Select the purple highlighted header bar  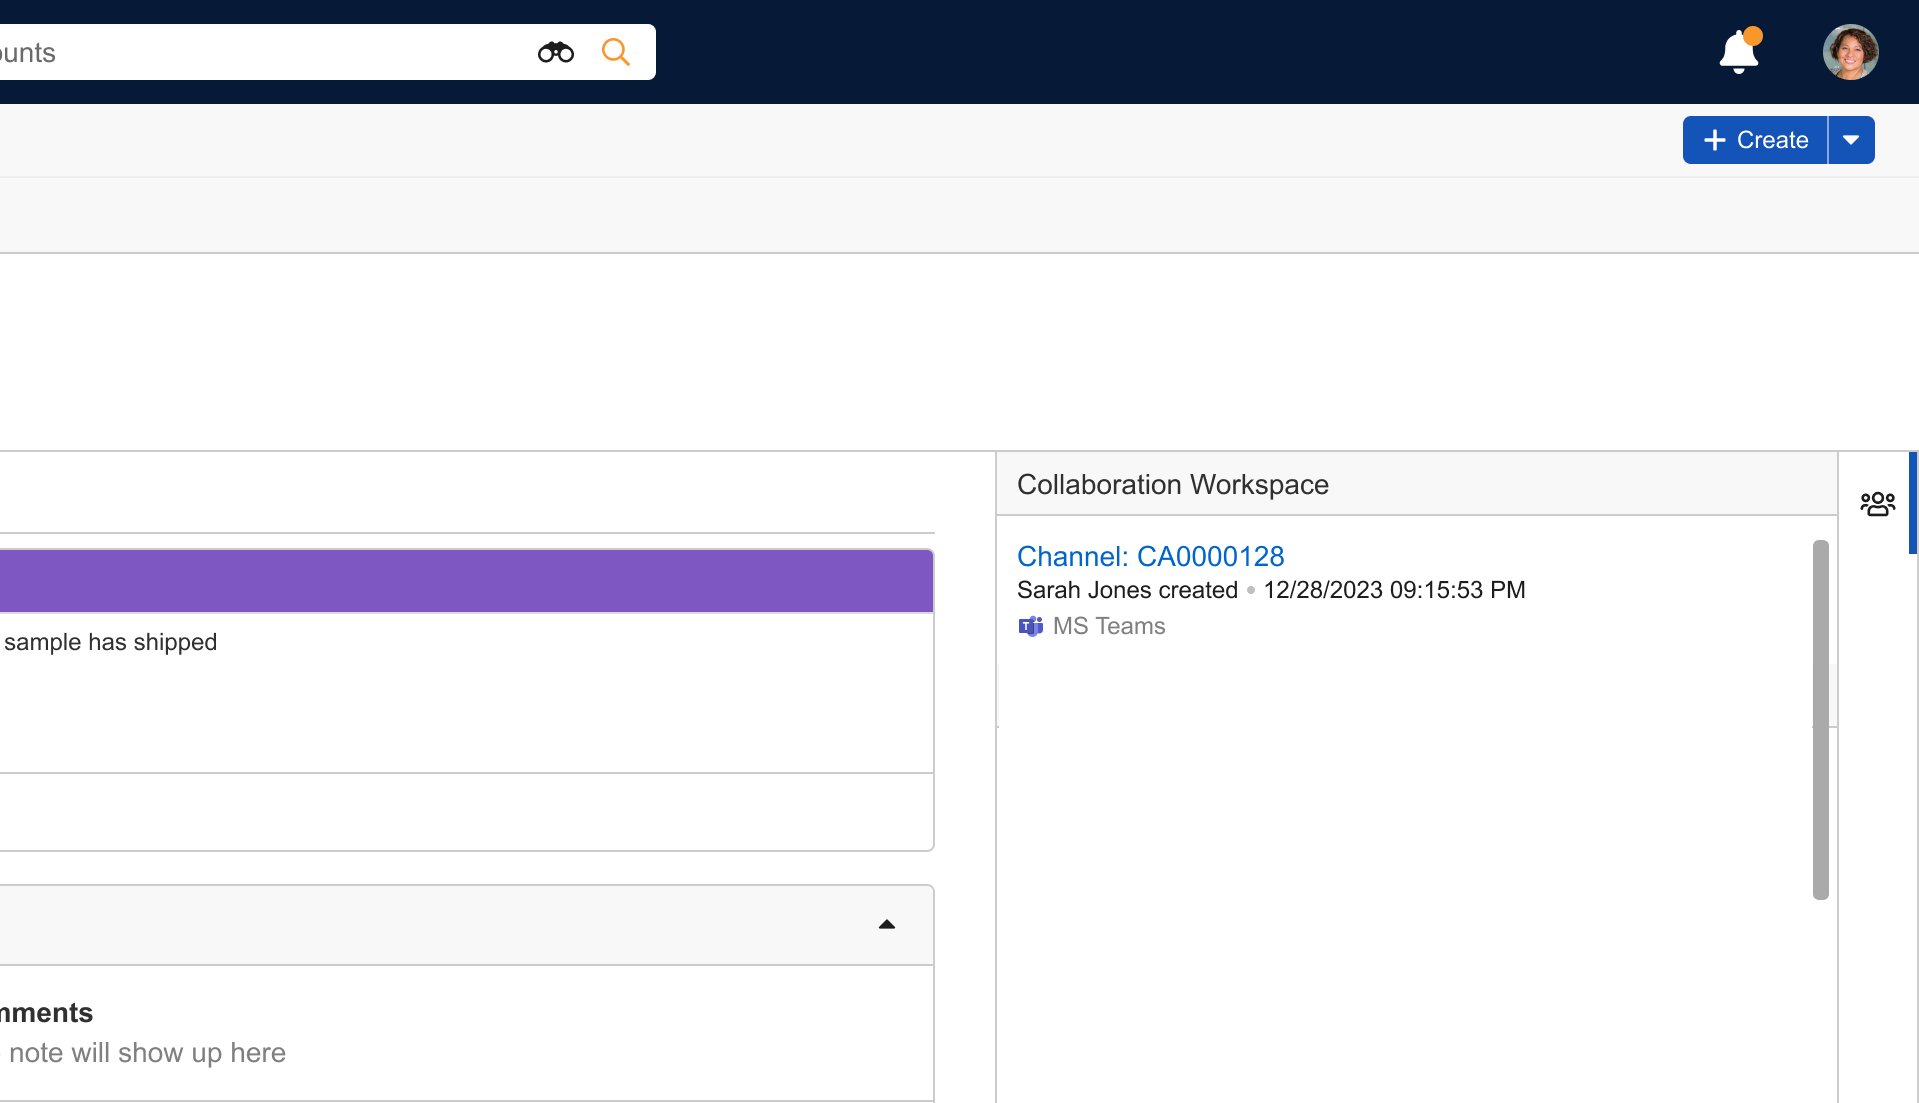pyautogui.click(x=466, y=581)
